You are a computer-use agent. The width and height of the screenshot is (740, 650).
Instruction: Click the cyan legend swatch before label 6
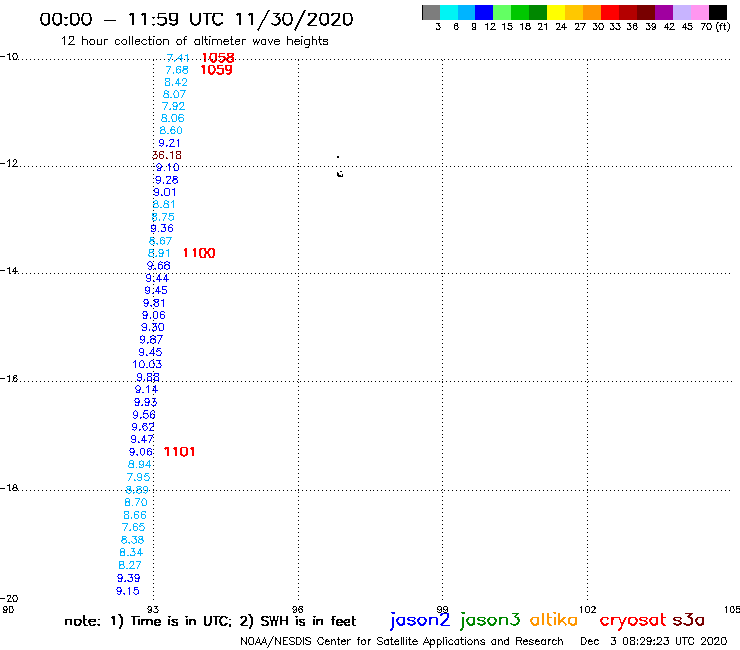(x=449, y=12)
